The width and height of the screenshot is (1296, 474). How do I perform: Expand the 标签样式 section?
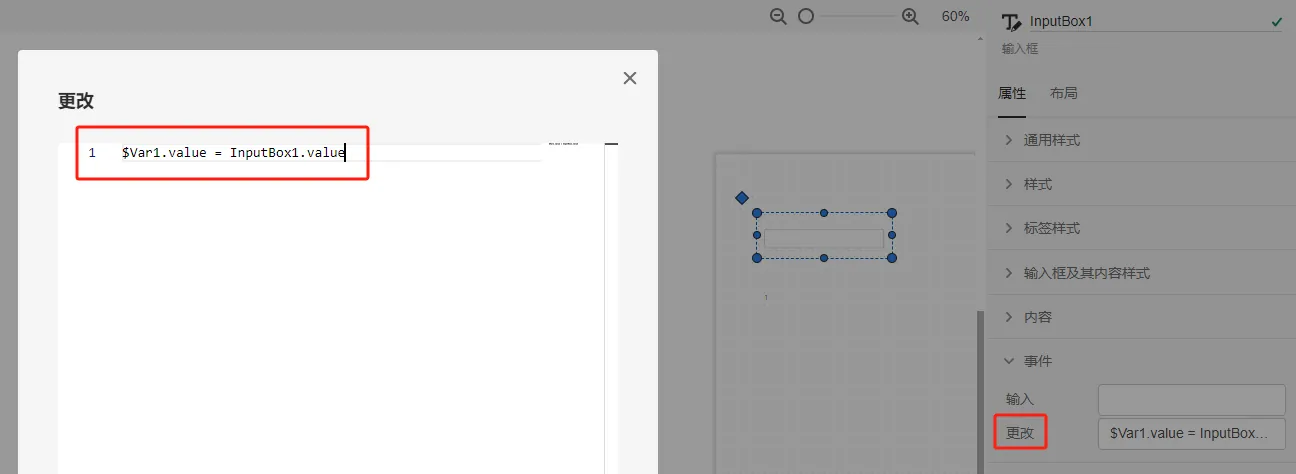click(x=1141, y=228)
